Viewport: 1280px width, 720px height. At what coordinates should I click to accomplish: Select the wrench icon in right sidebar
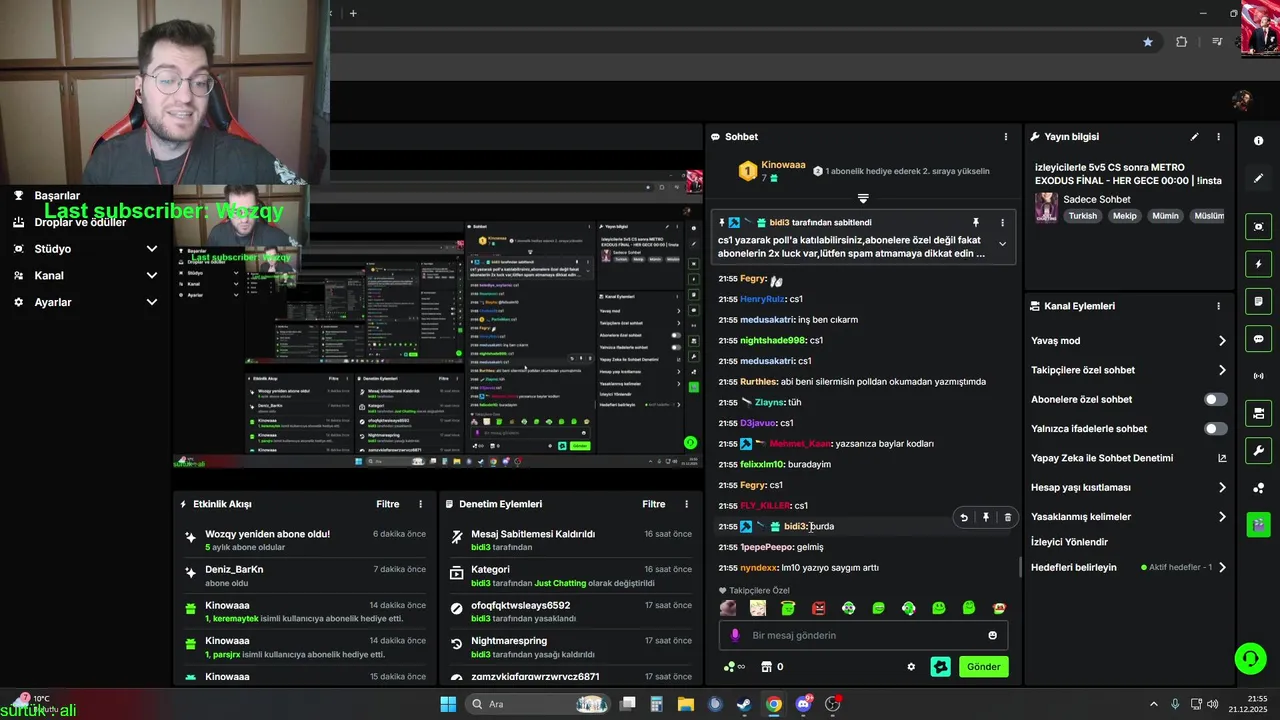coord(1258,450)
